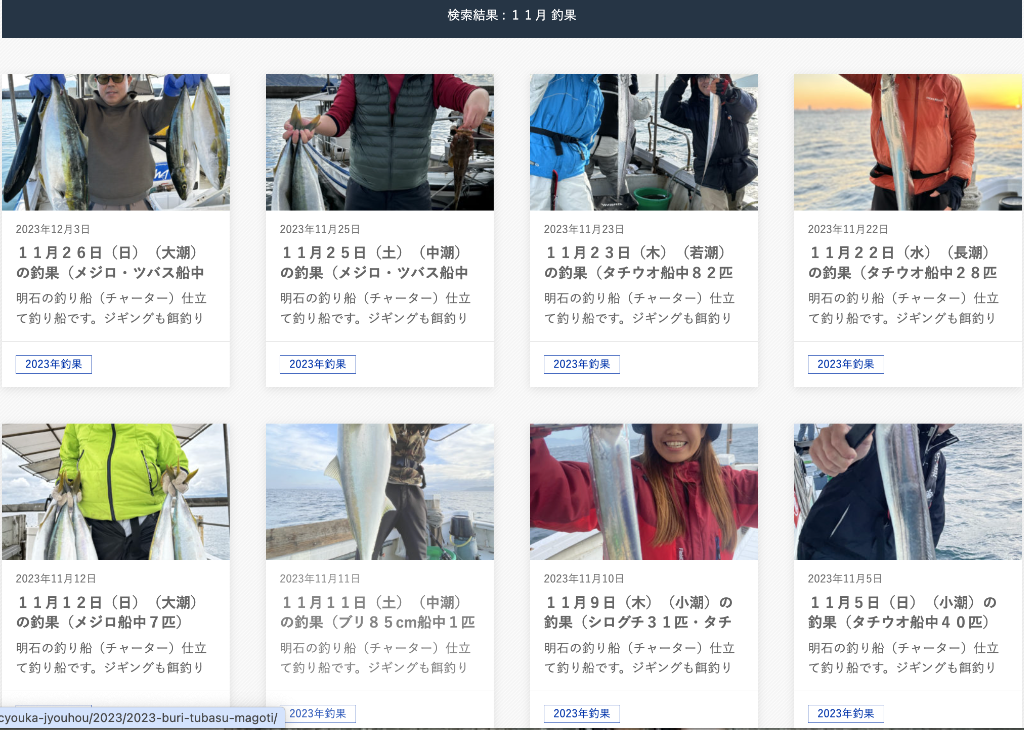1024x730 pixels.
Task: Open the smiling woman photo for 11月9日
Action: [644, 491]
